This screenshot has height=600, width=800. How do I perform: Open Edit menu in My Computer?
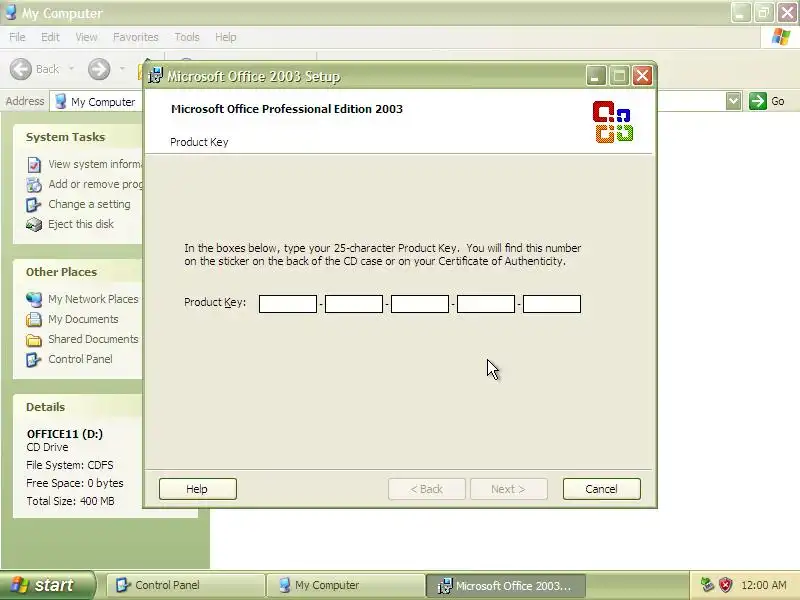pyautogui.click(x=50, y=37)
